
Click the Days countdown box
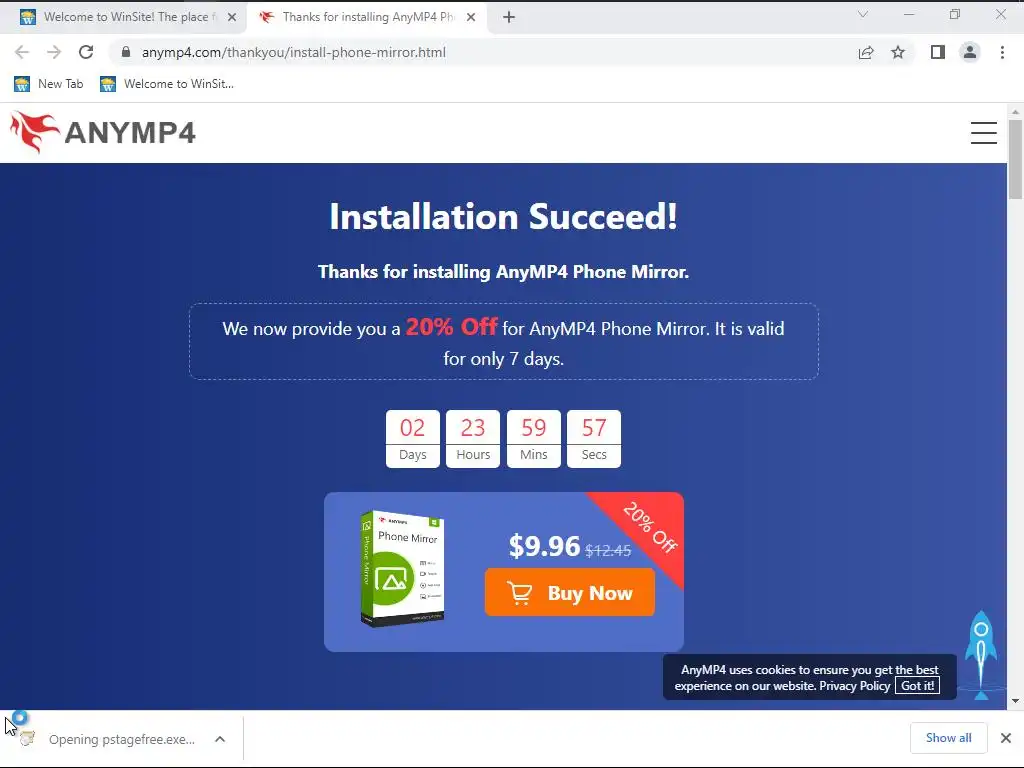point(413,439)
